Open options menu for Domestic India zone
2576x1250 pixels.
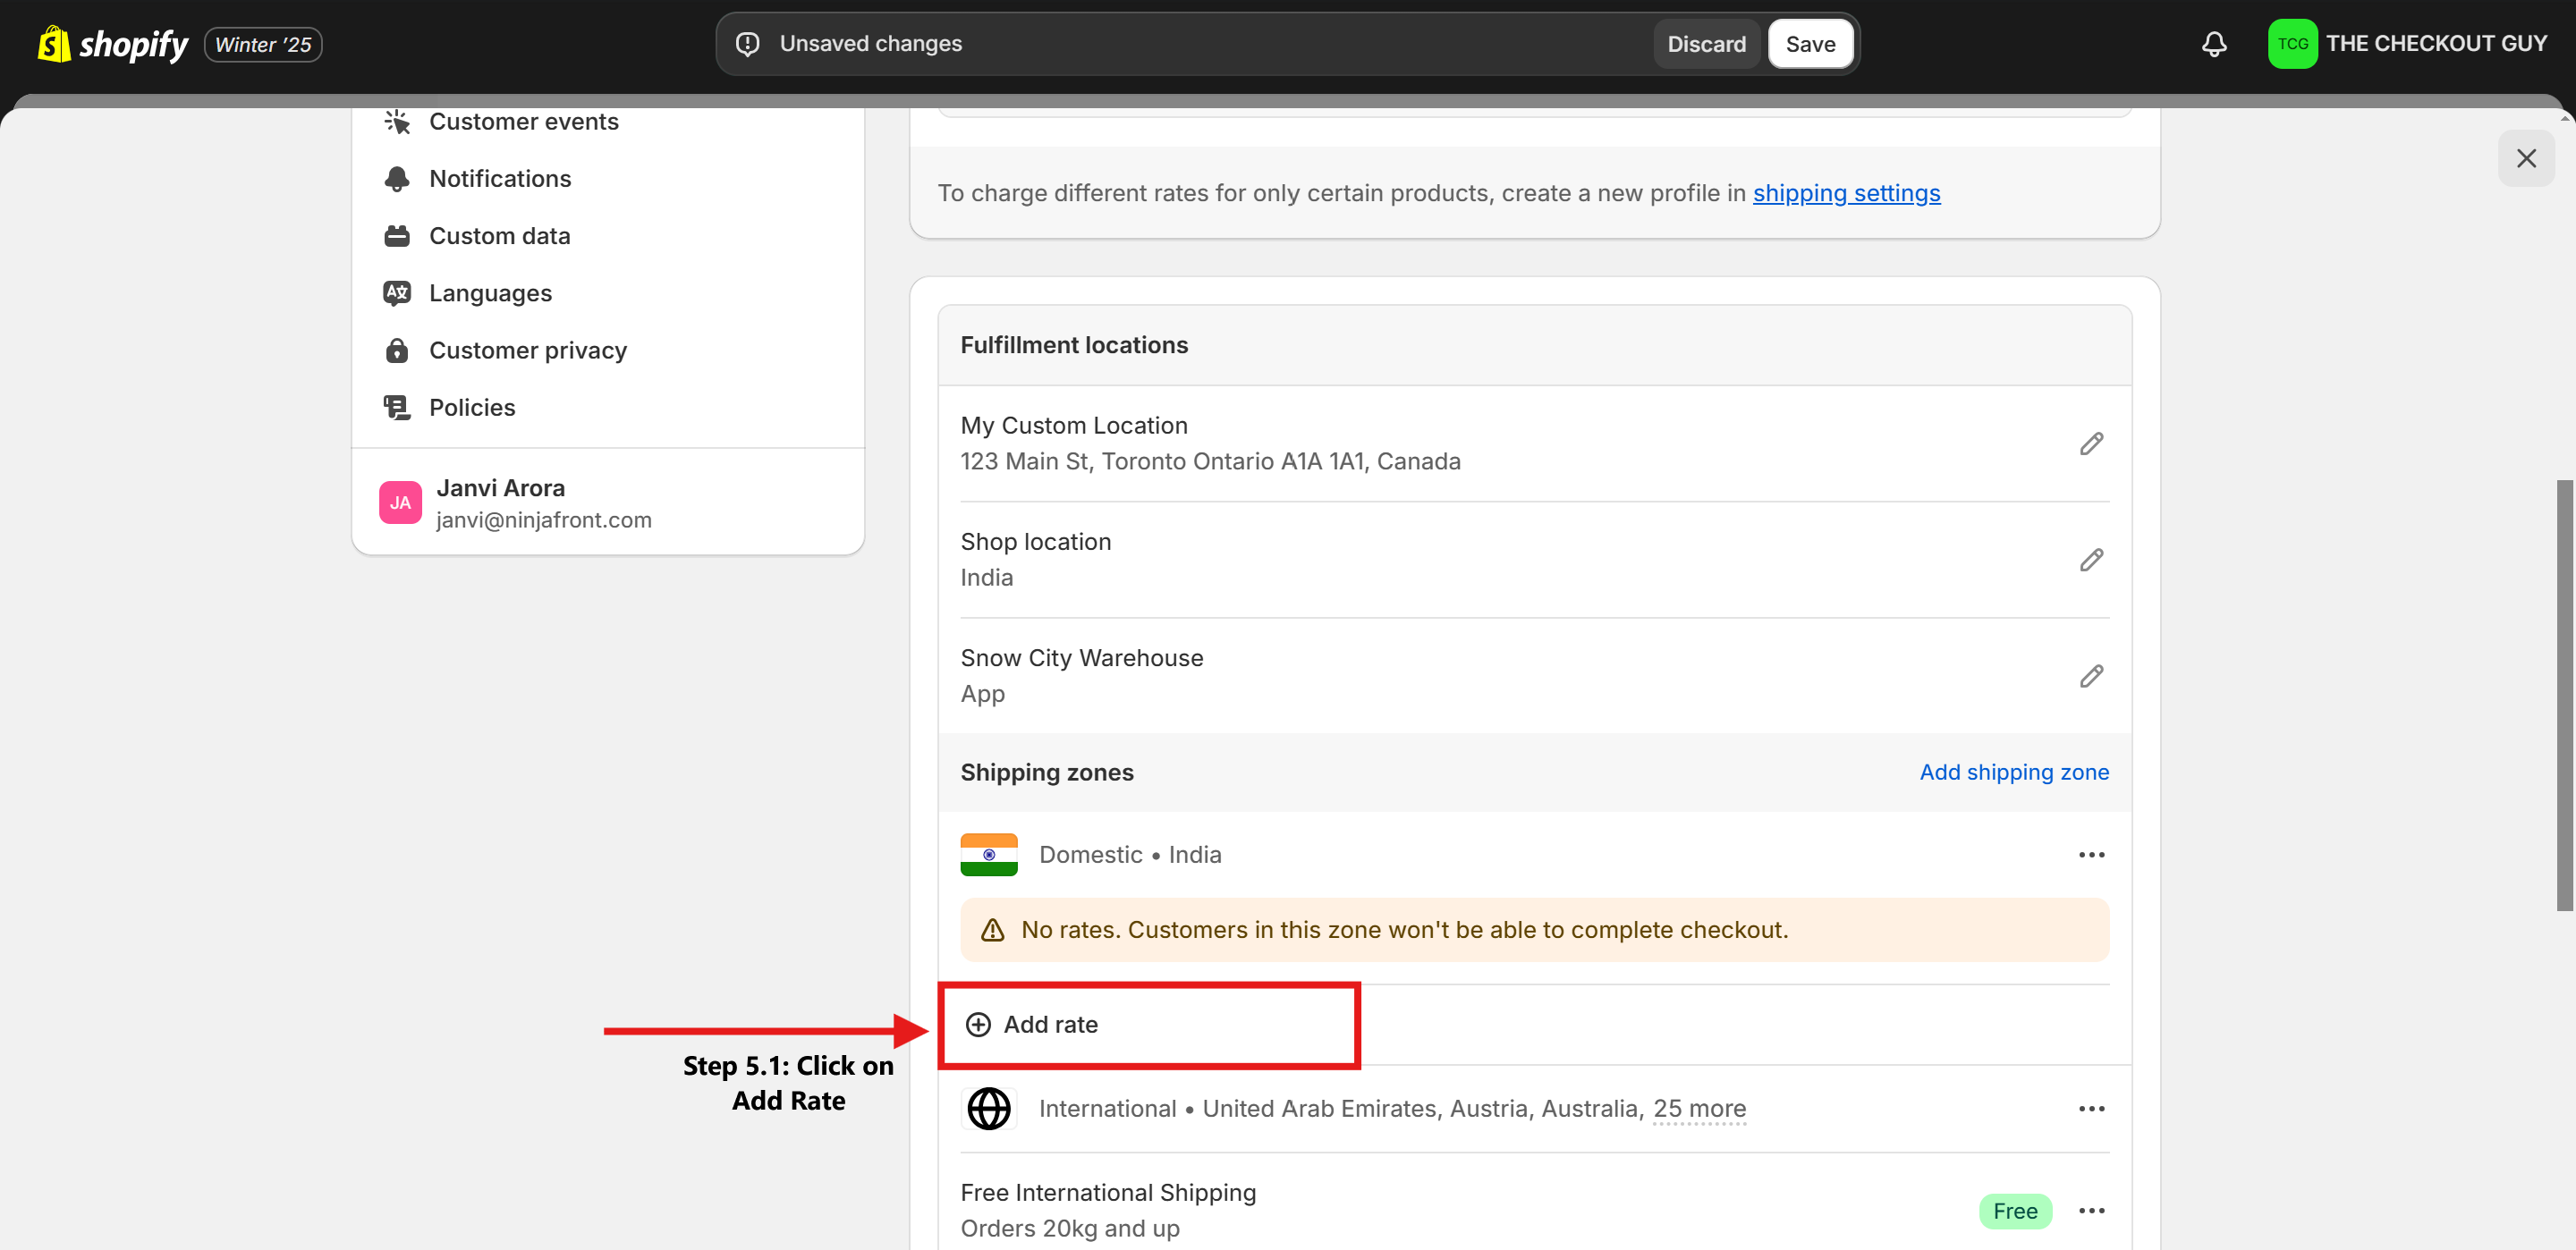point(2091,855)
